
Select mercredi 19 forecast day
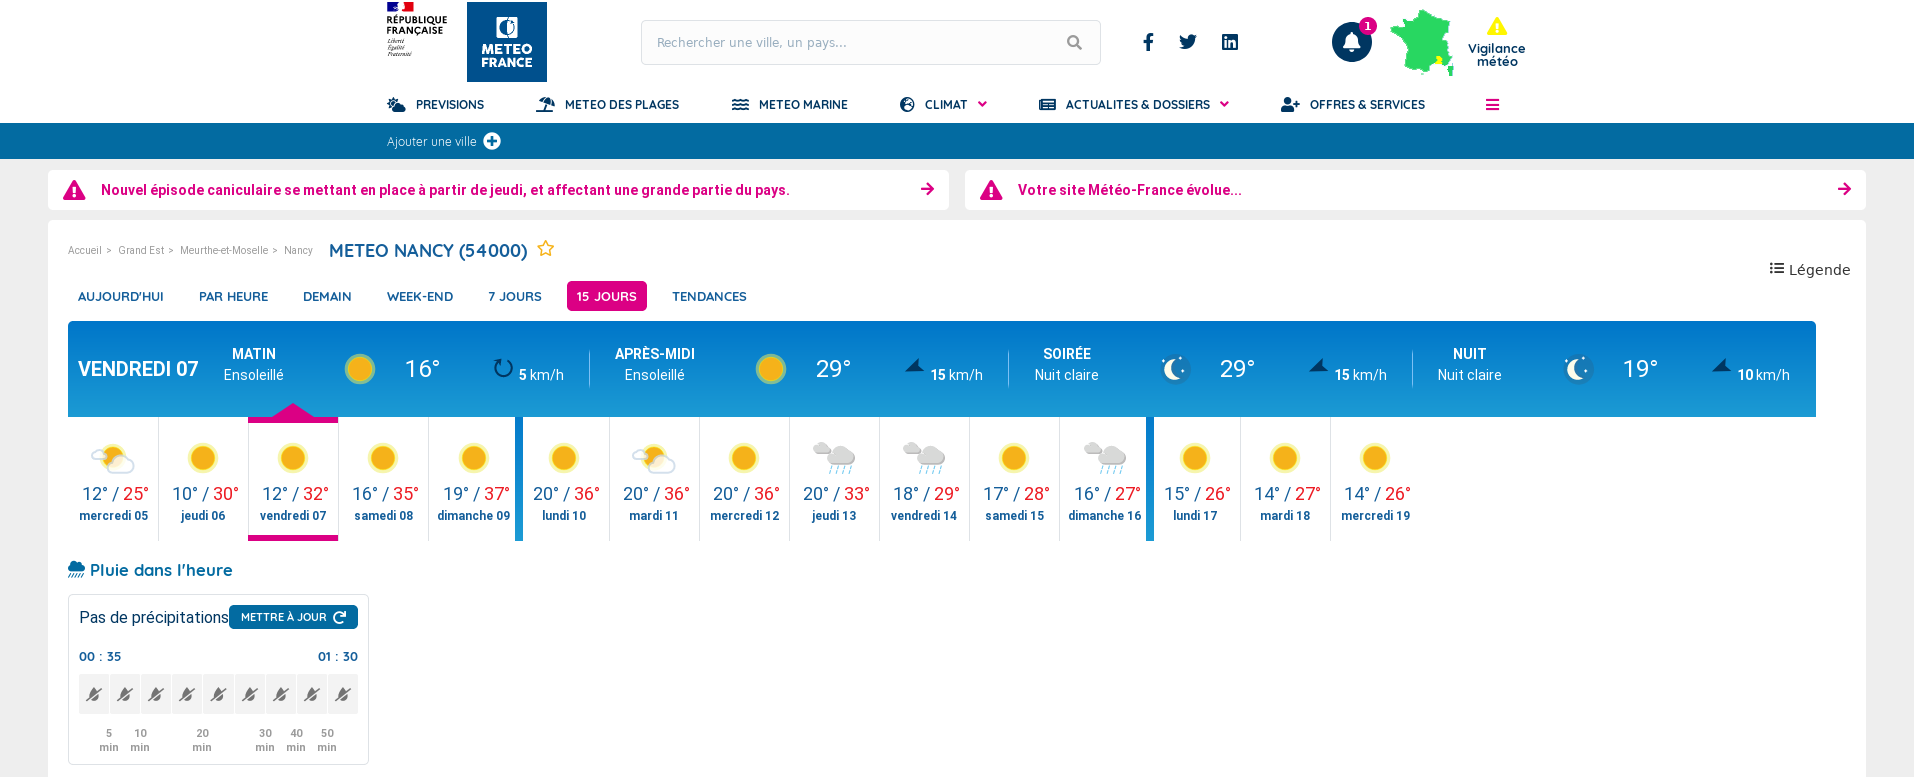[x=1375, y=480]
